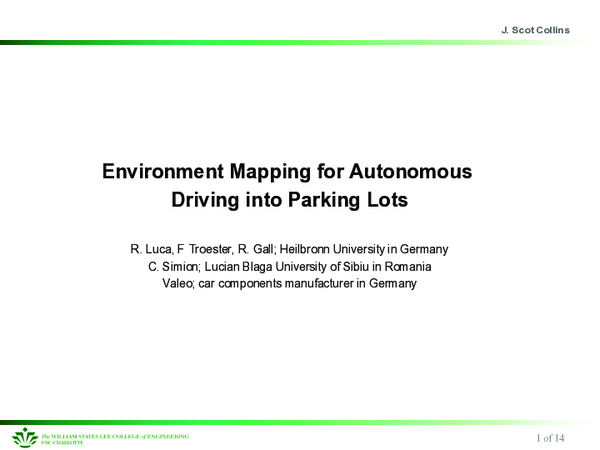Click the page counter '1 of 14'

[550, 438]
